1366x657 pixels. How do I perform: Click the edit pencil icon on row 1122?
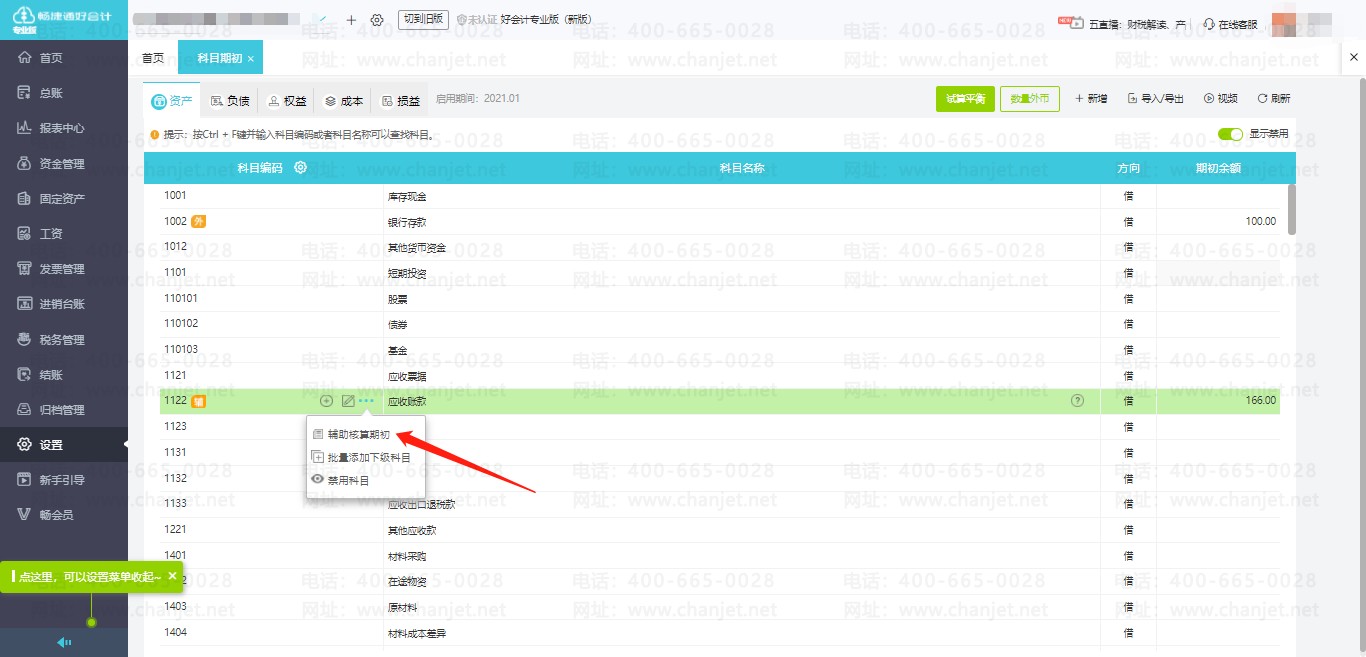pos(348,401)
